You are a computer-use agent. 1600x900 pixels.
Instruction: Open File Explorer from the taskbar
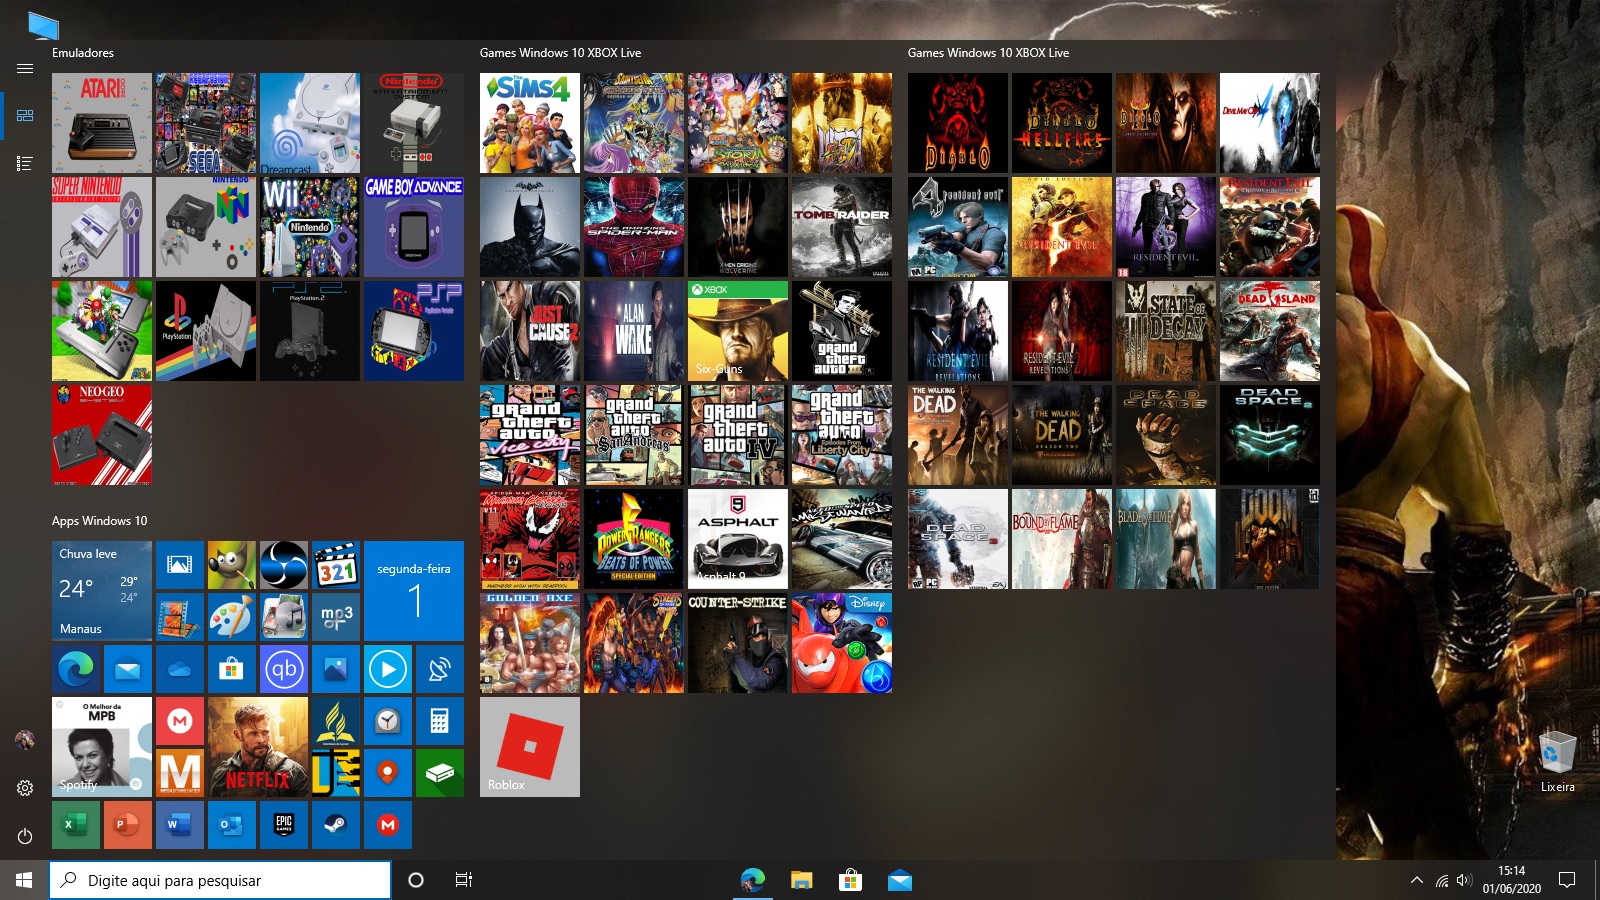(x=801, y=880)
